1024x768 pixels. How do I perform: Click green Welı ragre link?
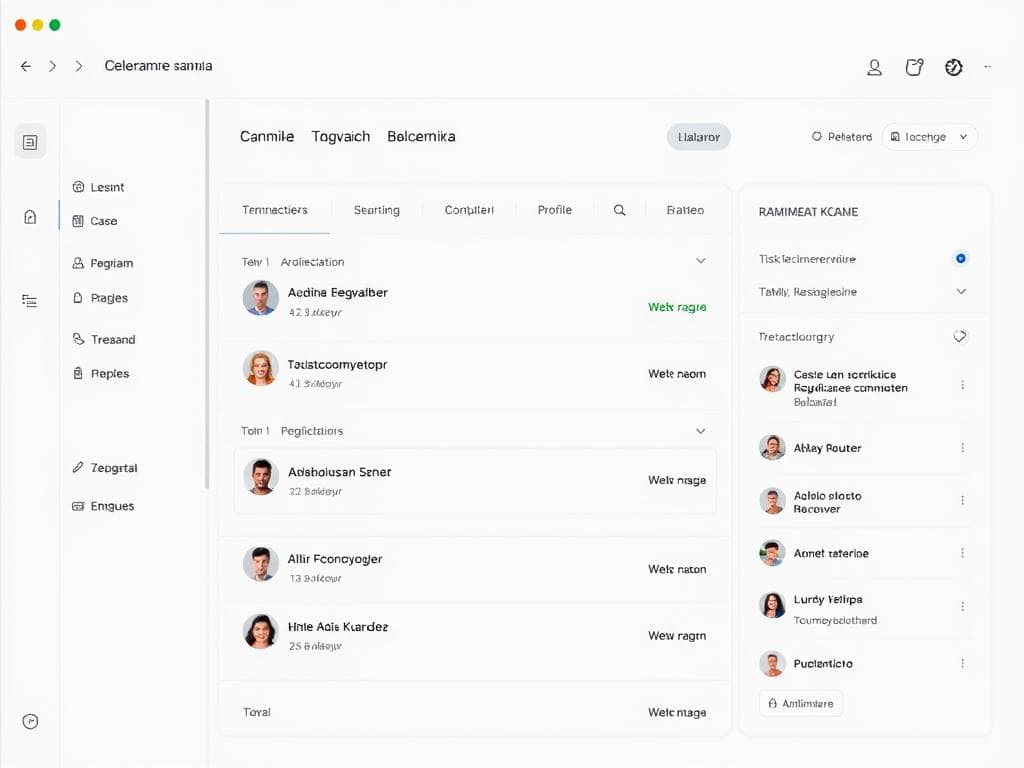click(x=677, y=307)
